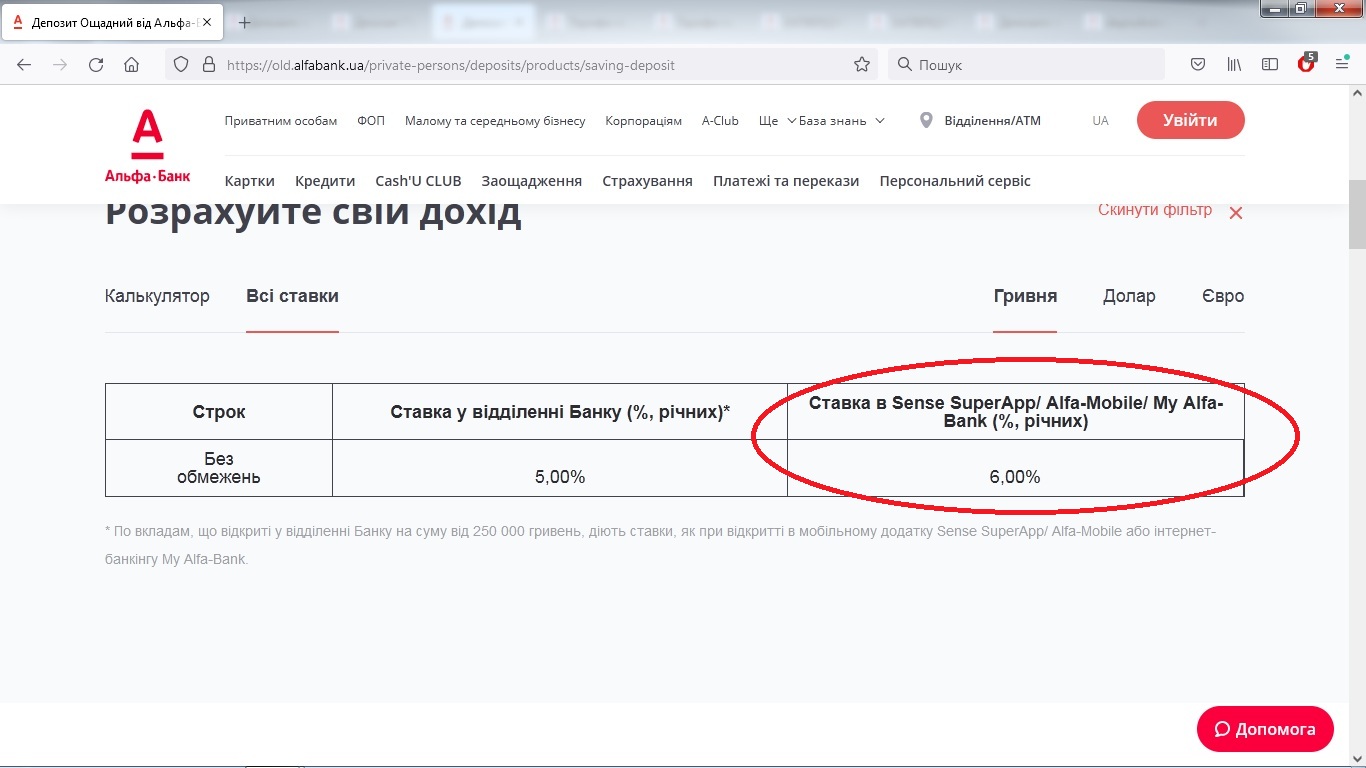The image size is (1366, 768).
Task: Click the red X reset filter icon
Action: [1236, 213]
